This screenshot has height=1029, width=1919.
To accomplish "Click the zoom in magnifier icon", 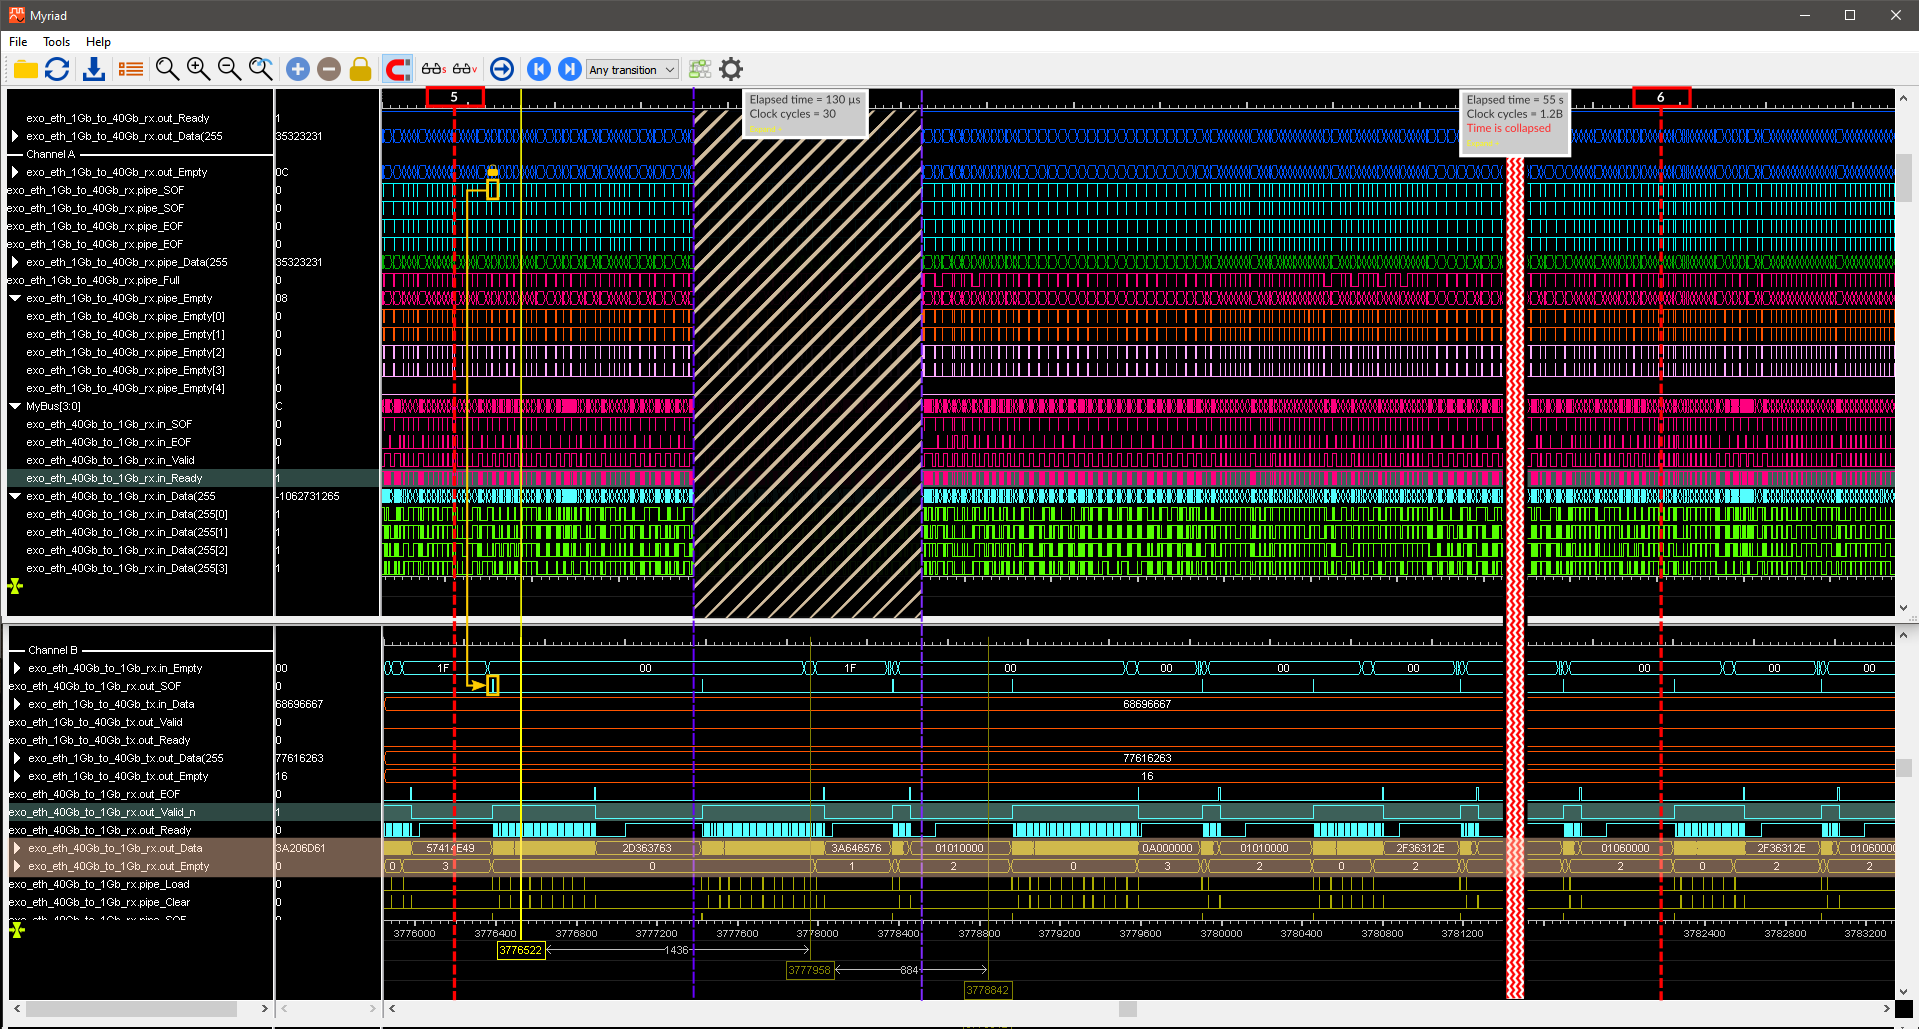I will (x=198, y=69).
